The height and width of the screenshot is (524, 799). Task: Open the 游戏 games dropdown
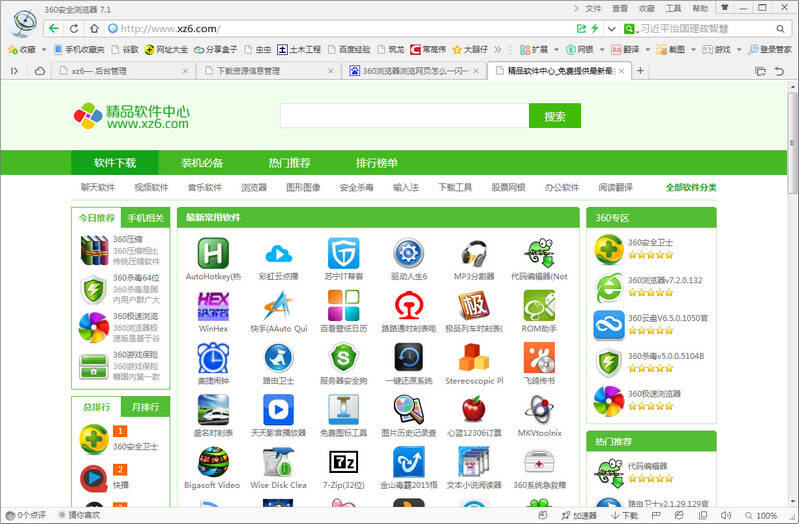pos(739,49)
